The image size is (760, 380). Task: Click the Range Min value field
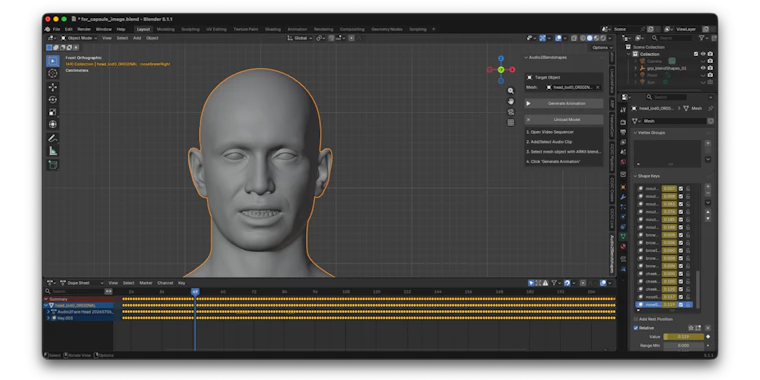683,346
